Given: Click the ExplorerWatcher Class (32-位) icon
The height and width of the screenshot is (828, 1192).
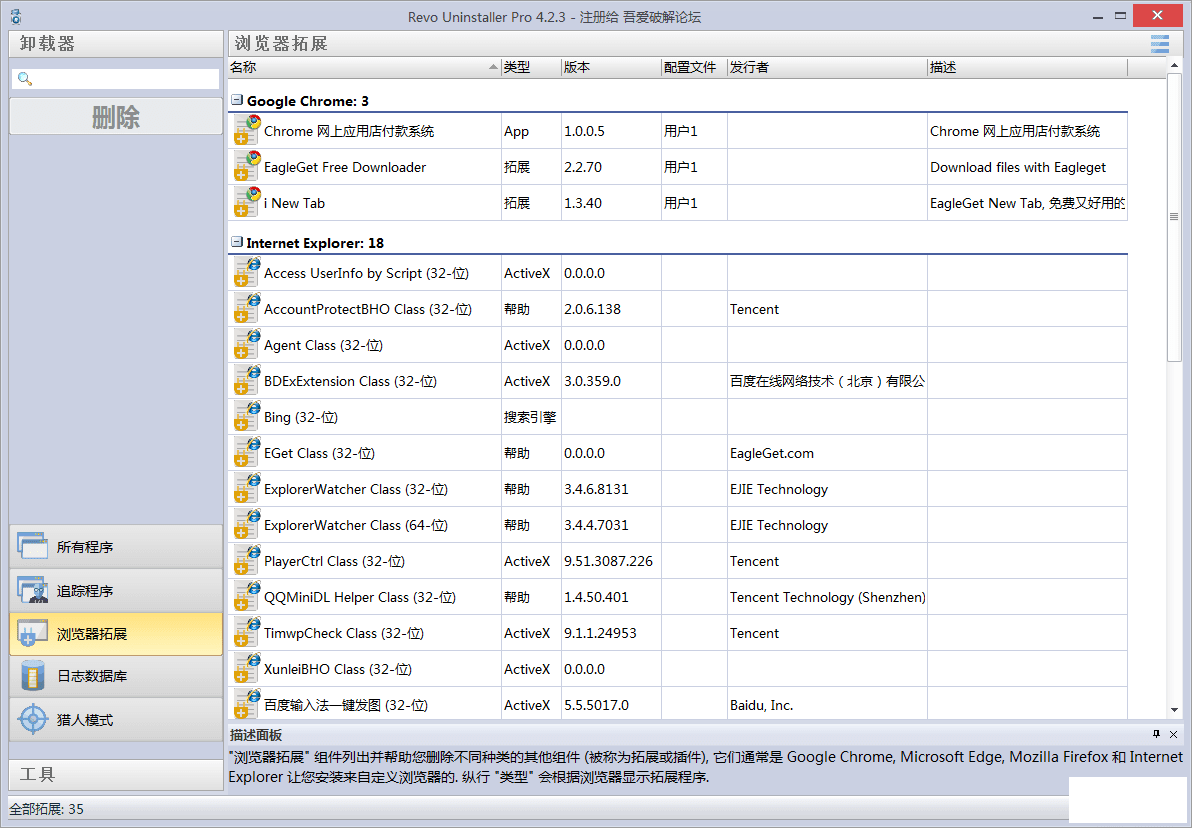Looking at the screenshot, I should coord(247,489).
